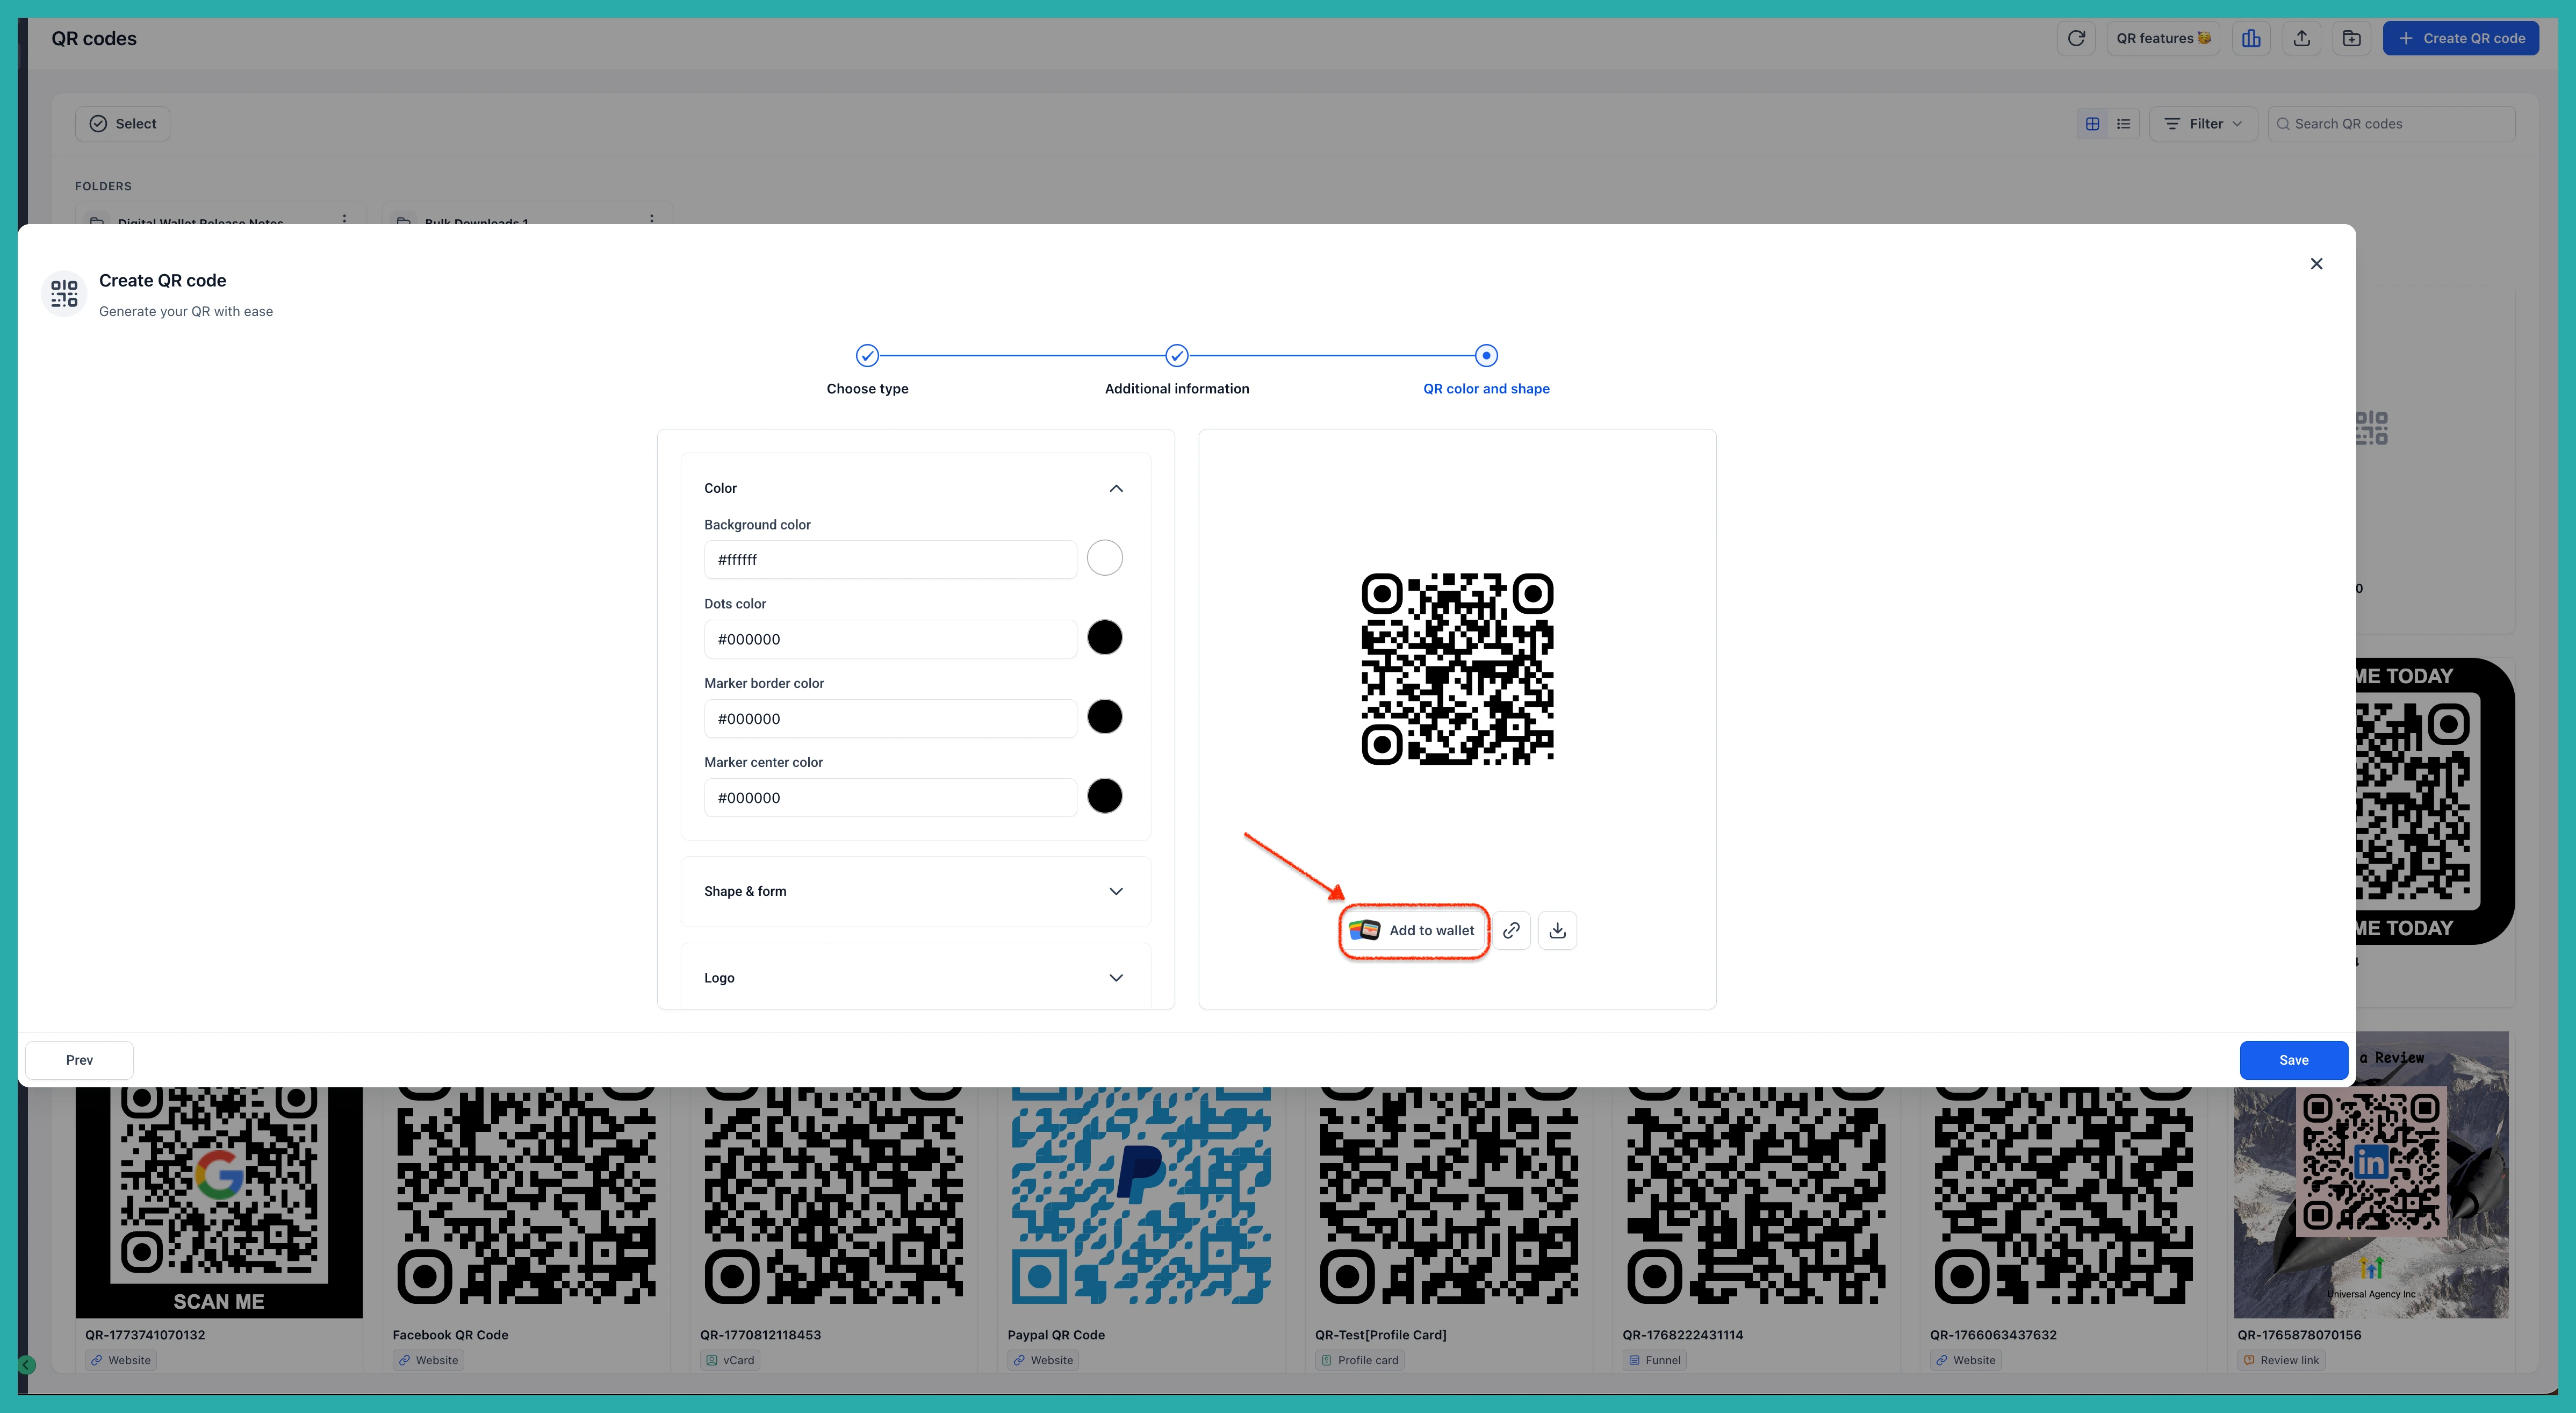2576x1413 pixels.
Task: Switch to grid view icon
Action: [2092, 124]
